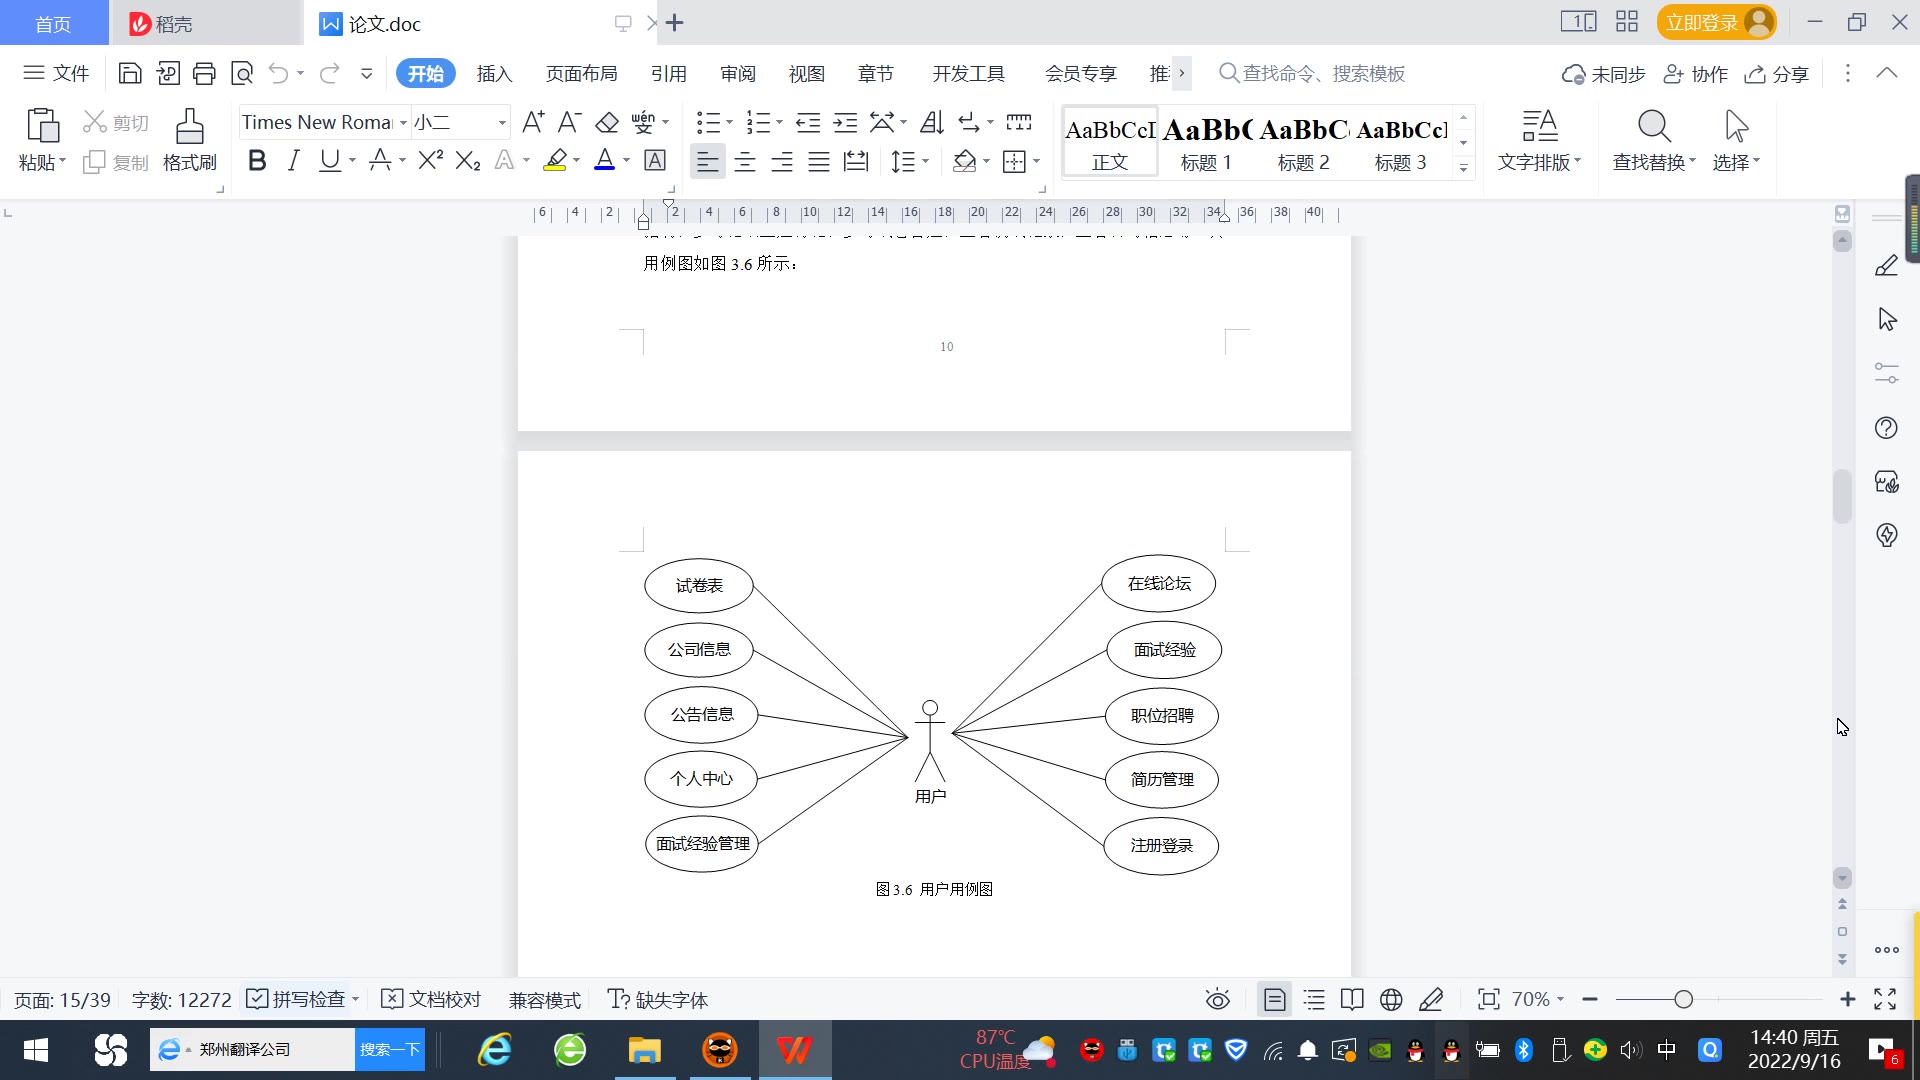Expand the font size dropdown
Image resolution: width=1920 pixels, height=1080 pixels.
[x=502, y=122]
